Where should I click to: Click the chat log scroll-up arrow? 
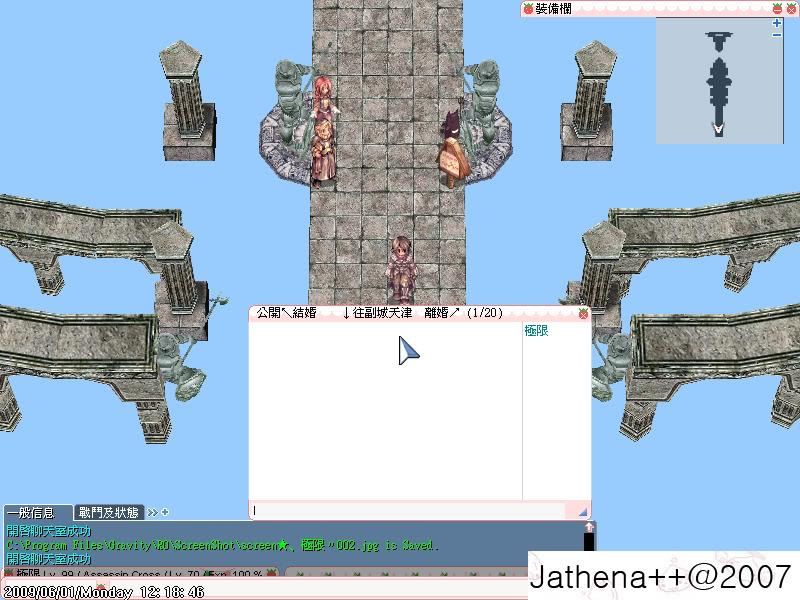pyautogui.click(x=589, y=527)
